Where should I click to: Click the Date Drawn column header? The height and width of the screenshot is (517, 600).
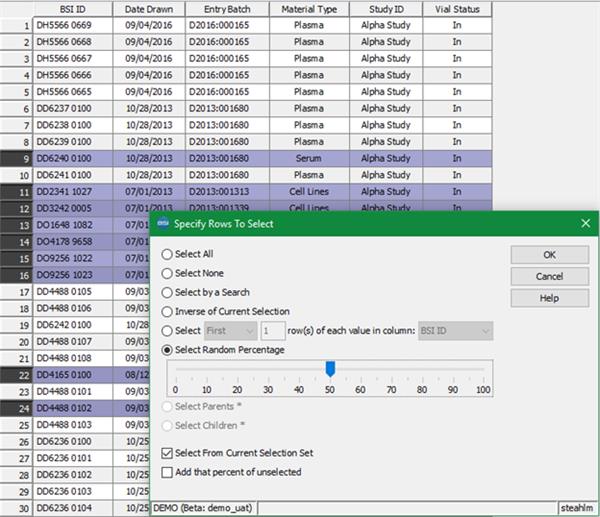pyautogui.click(x=149, y=9)
